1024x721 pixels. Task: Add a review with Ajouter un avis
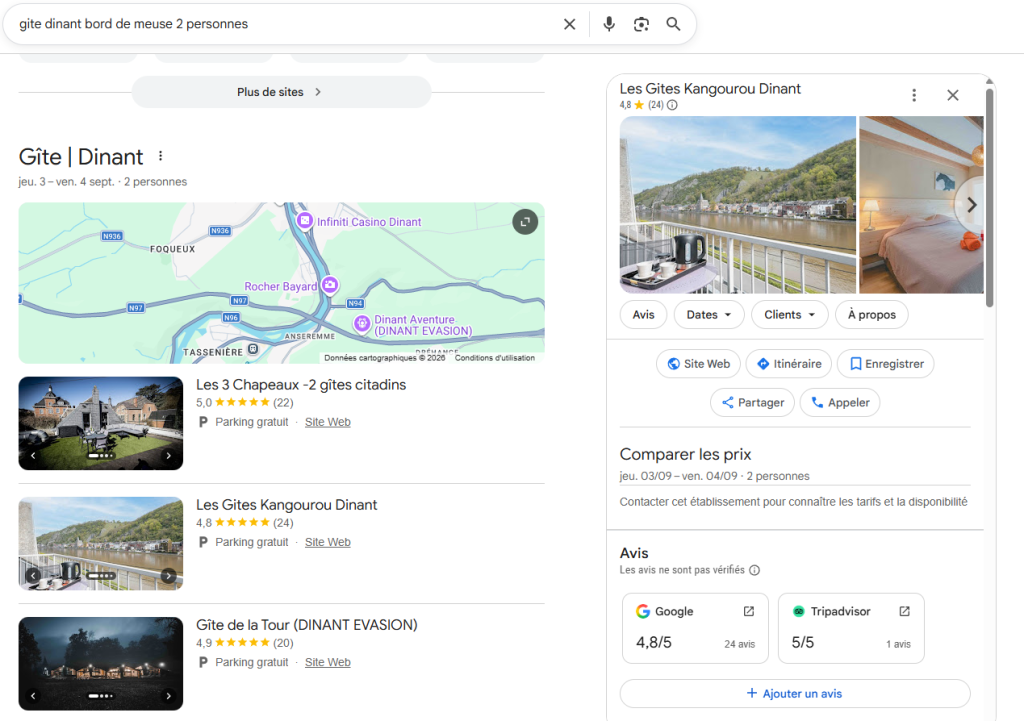coord(795,694)
